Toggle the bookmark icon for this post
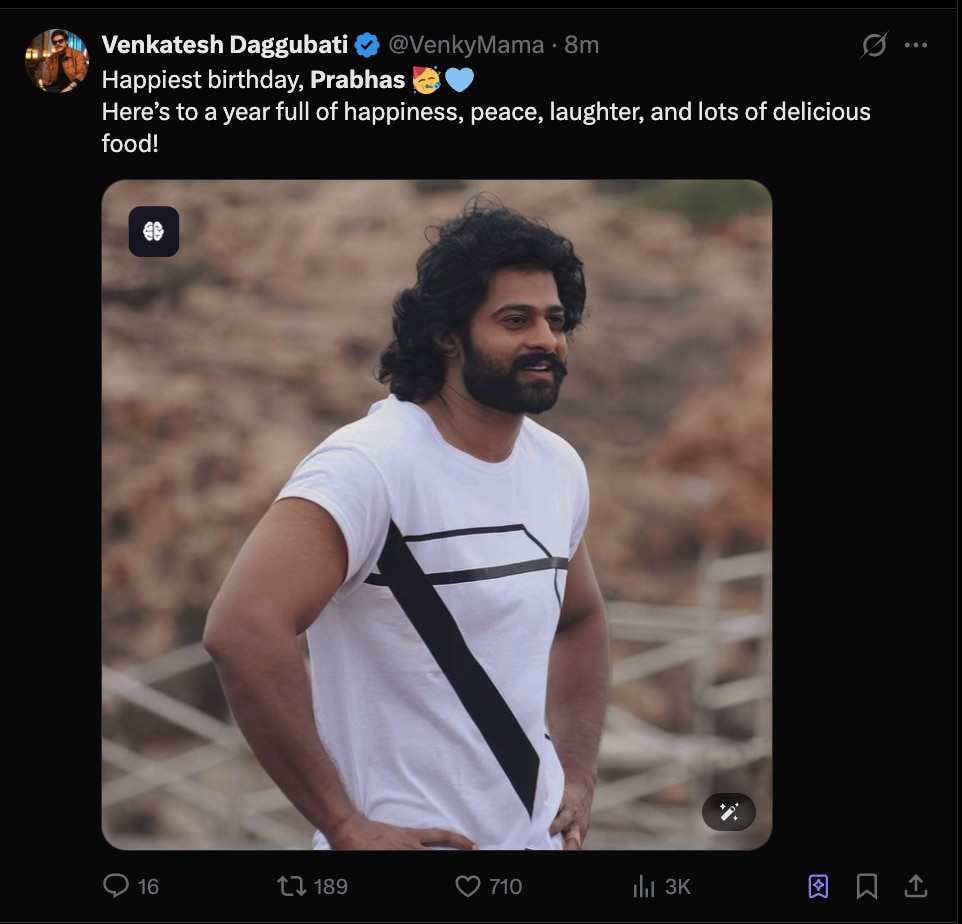This screenshot has width=962, height=924. tap(867, 886)
